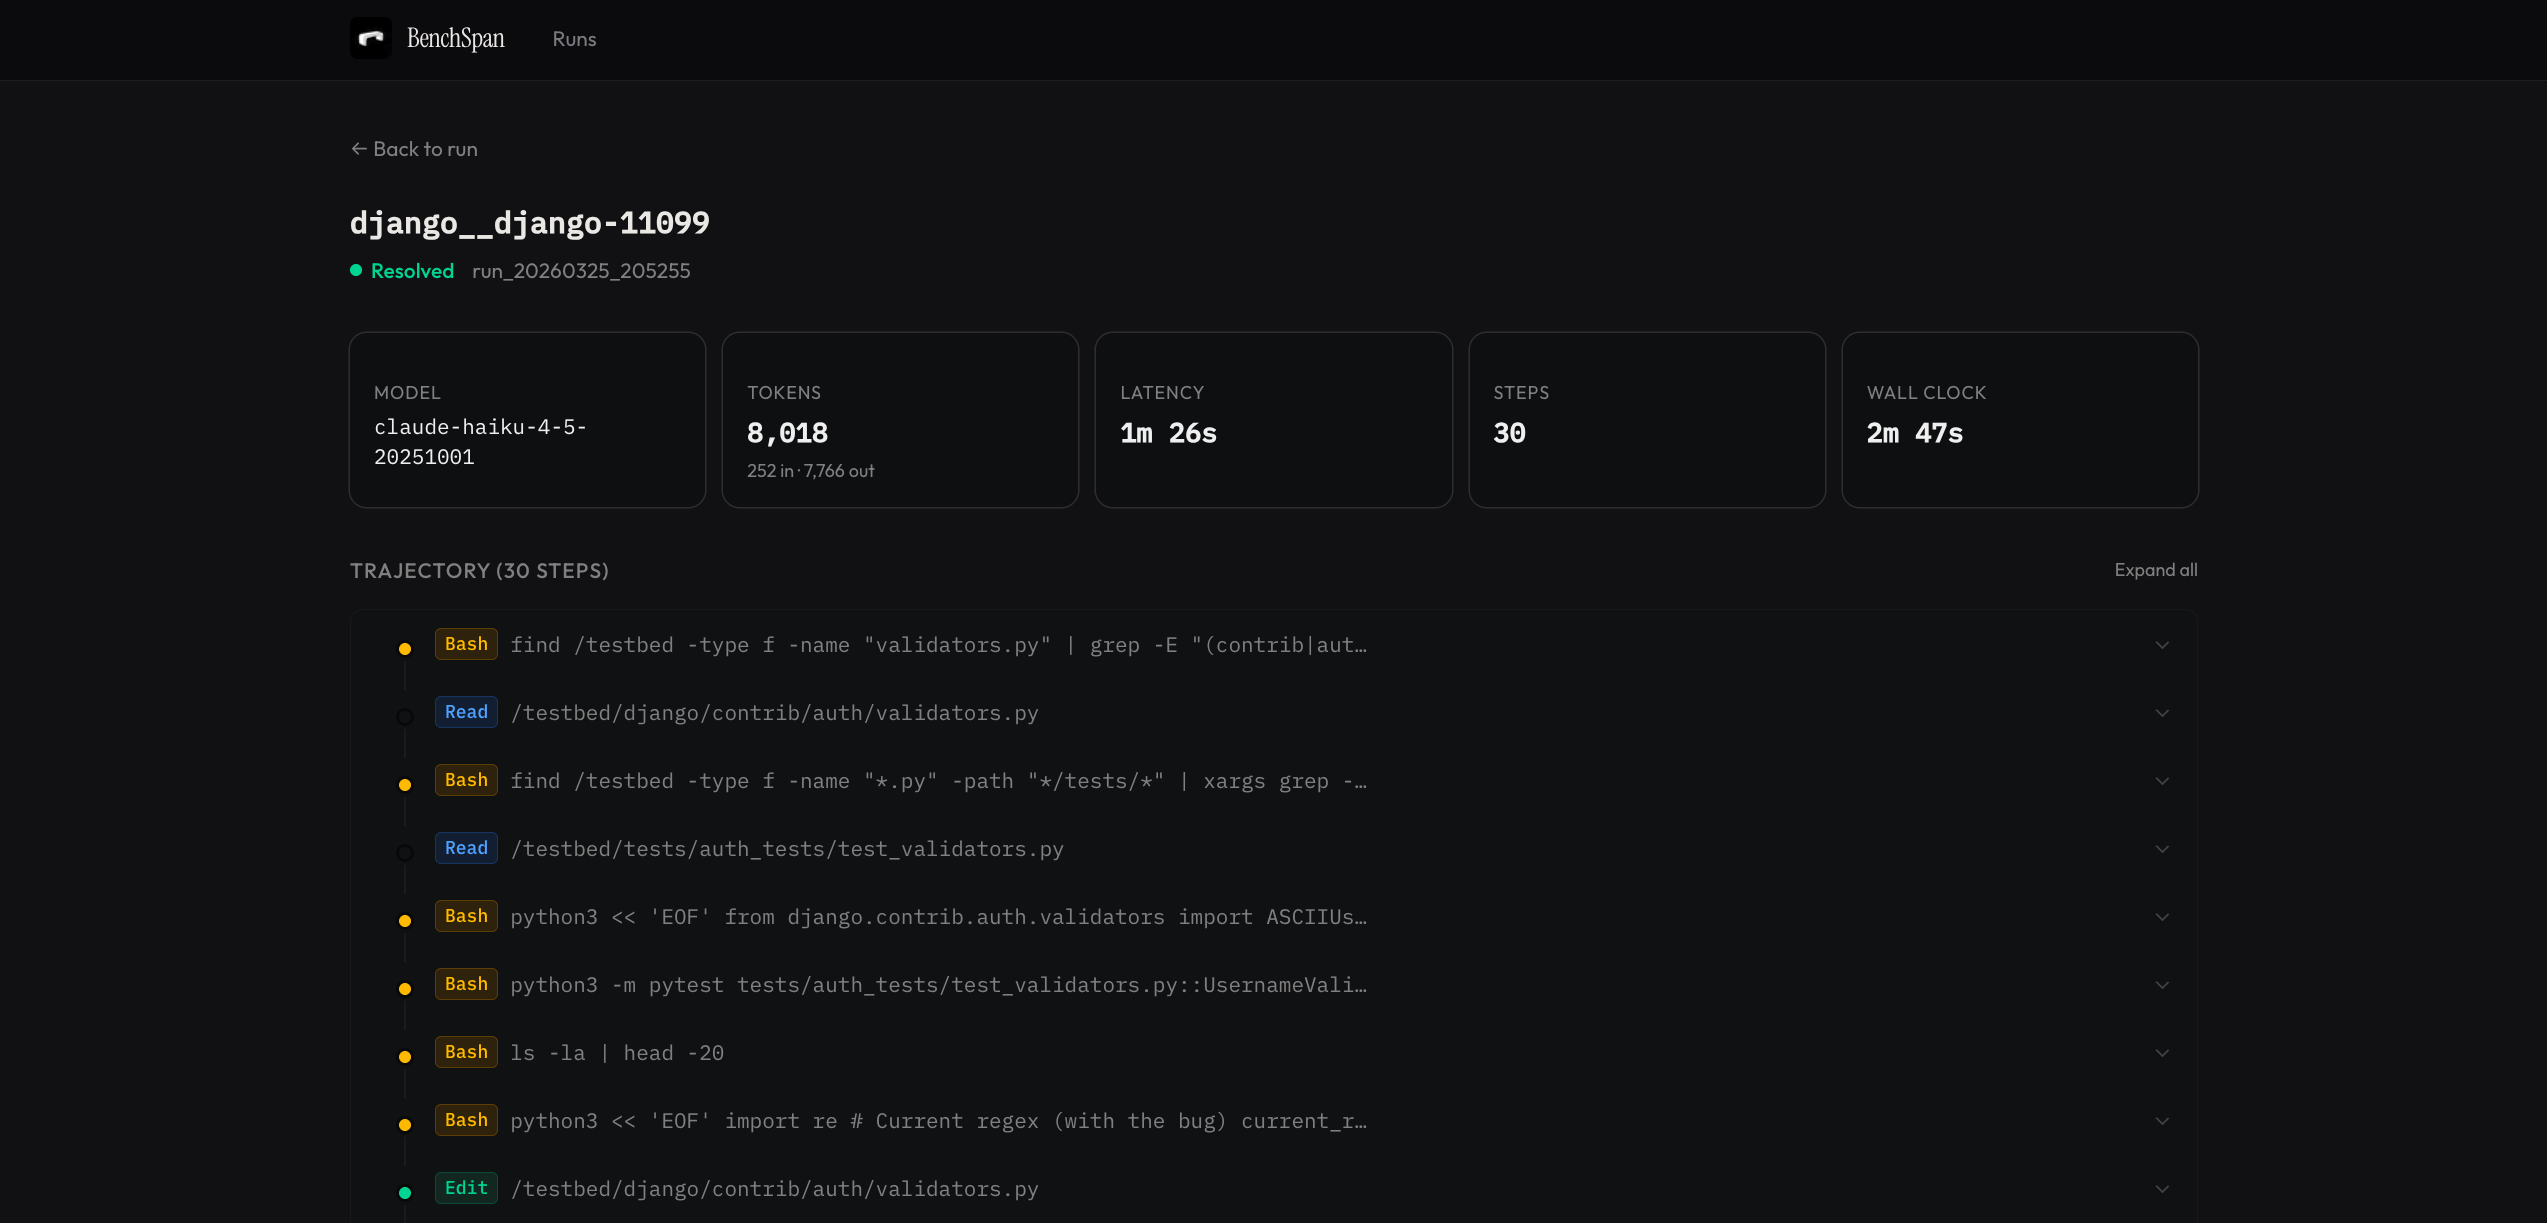Select the run_20260325_205255 run ID text
The image size is (2547, 1223).
[581, 271]
